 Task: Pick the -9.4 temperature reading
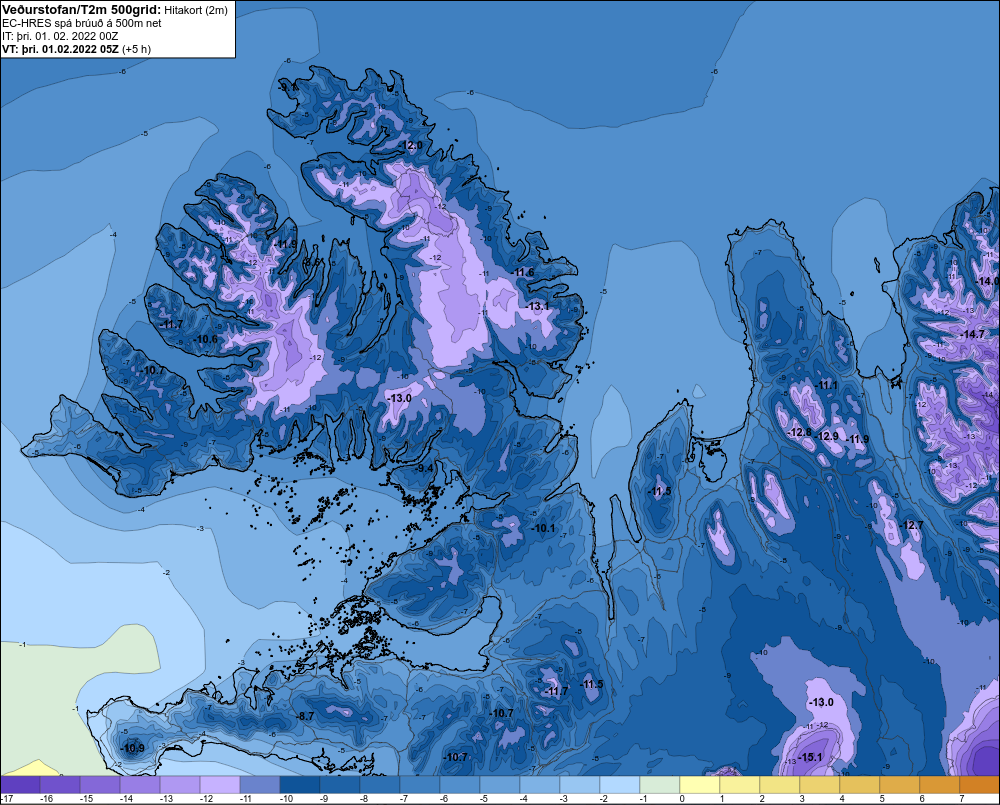tap(423, 468)
